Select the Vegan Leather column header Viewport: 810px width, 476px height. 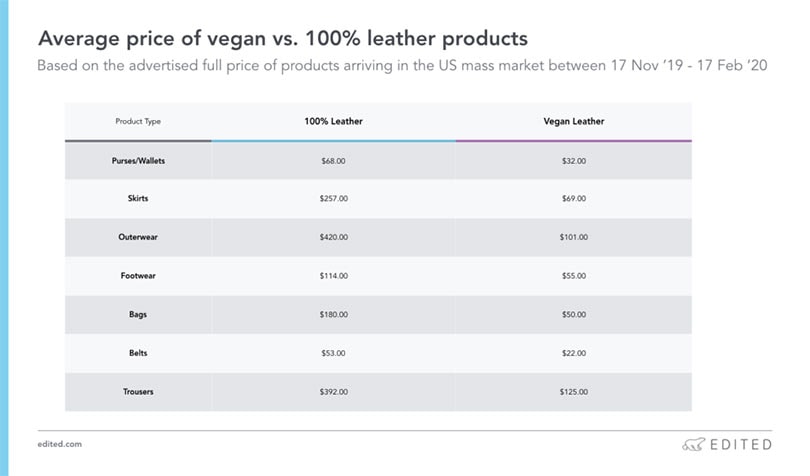573,121
